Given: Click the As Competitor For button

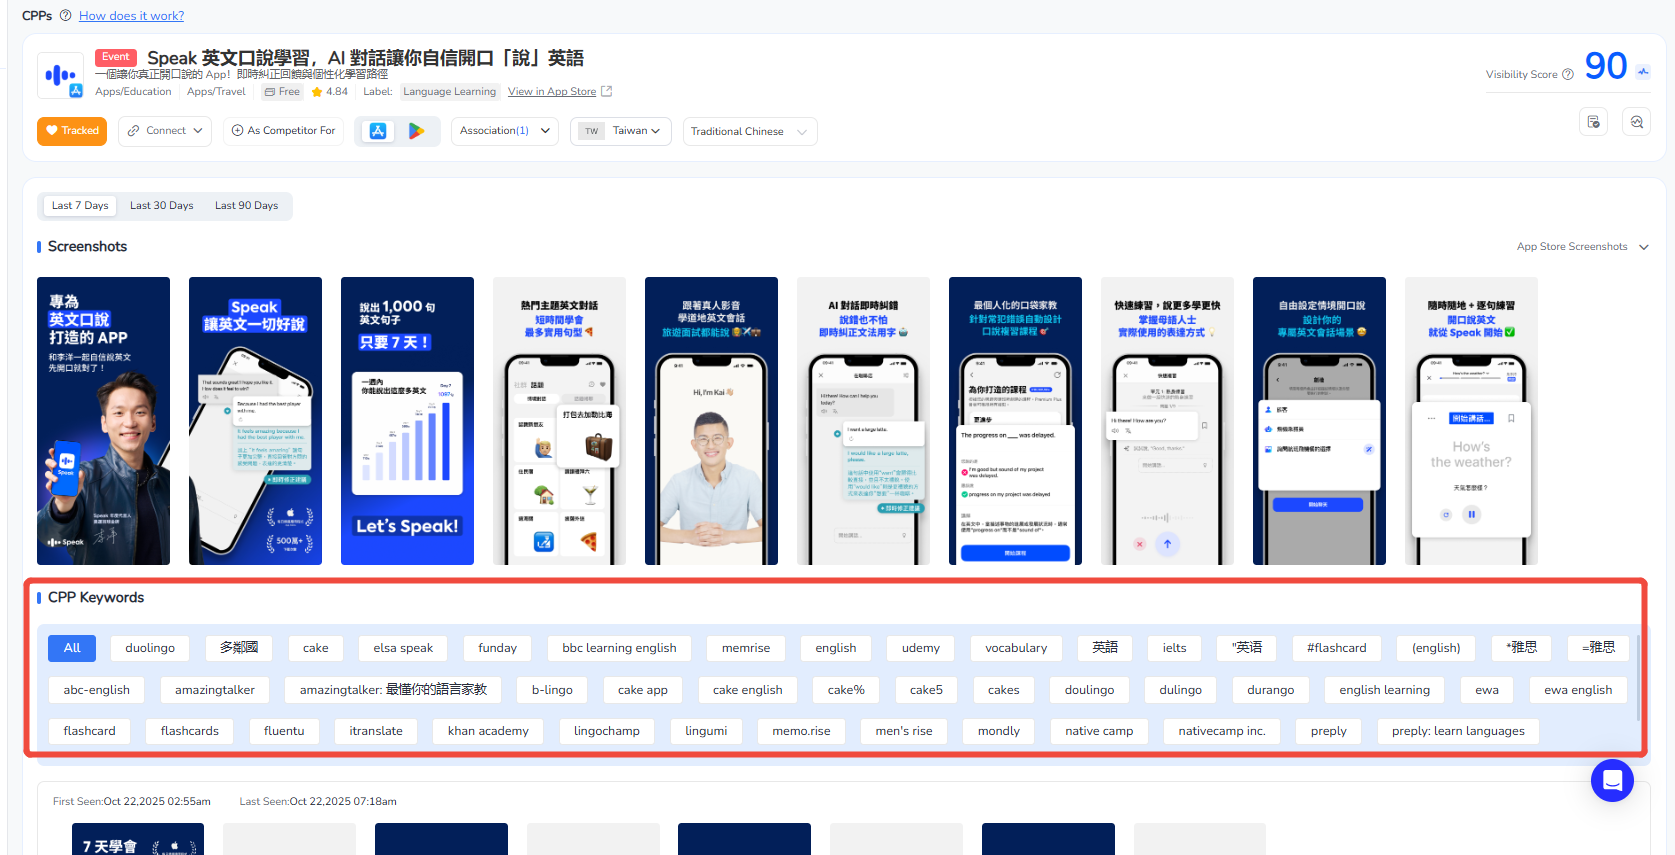Looking at the screenshot, I should tap(283, 131).
